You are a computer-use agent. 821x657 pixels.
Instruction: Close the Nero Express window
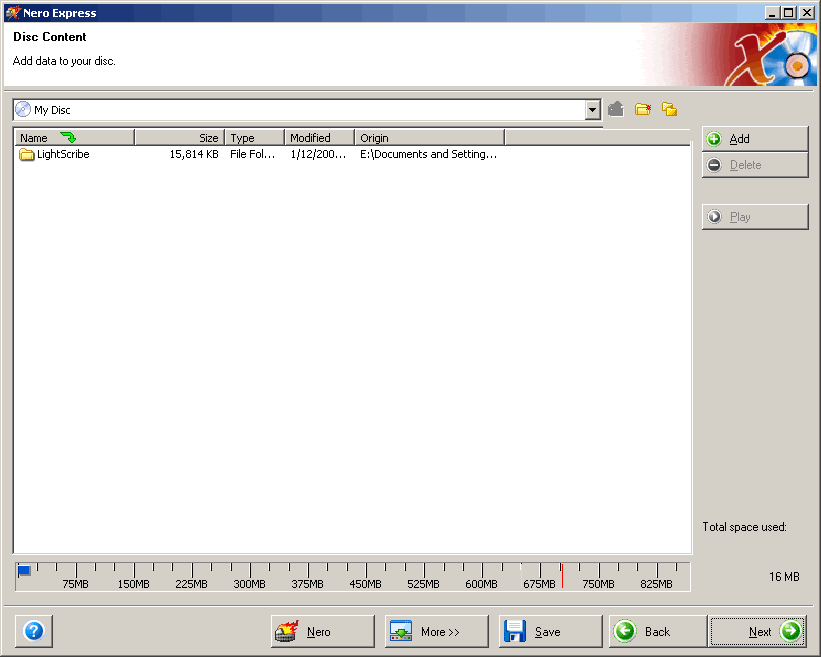coord(807,13)
